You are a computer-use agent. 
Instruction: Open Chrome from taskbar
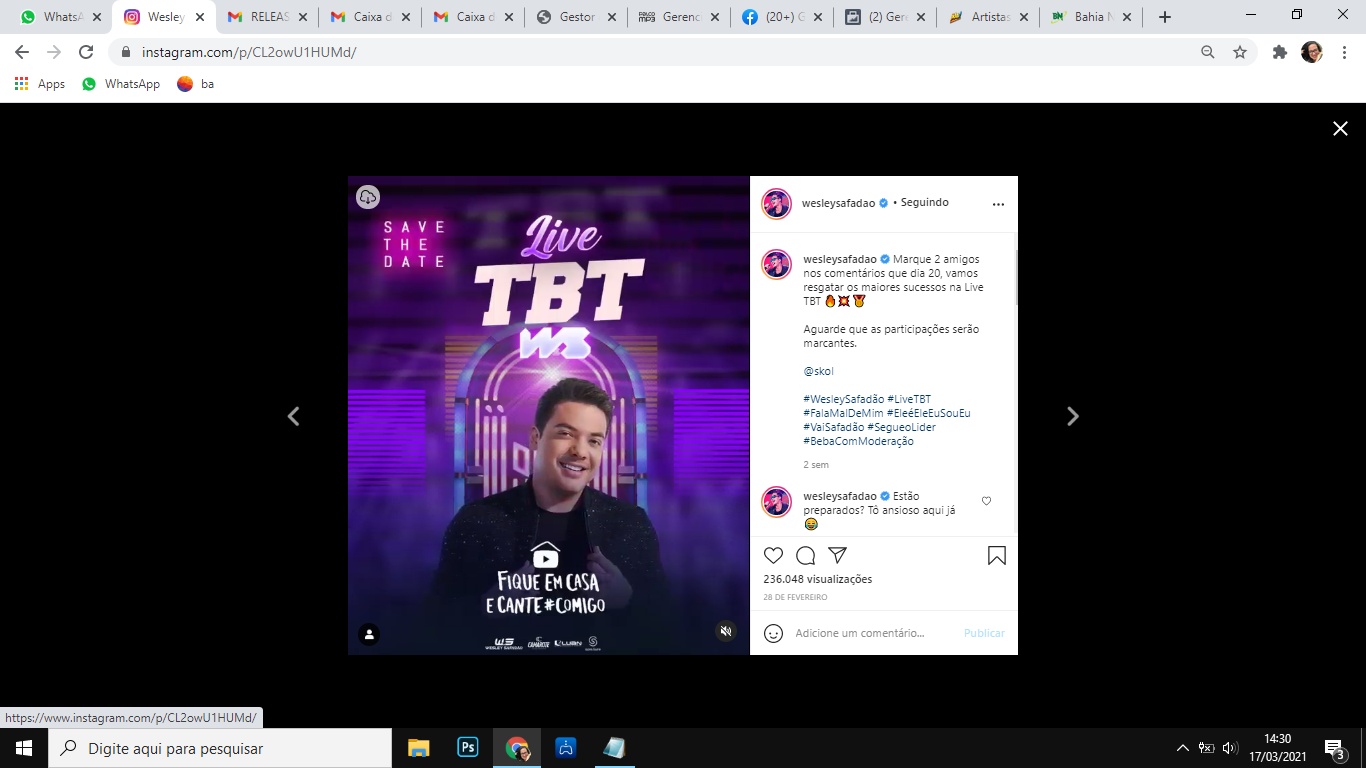pos(517,748)
